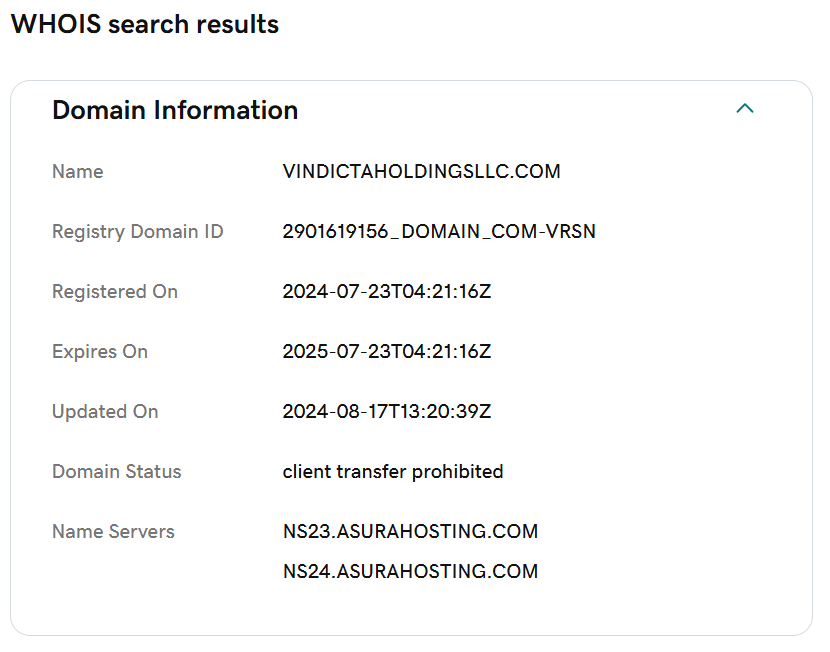Click the Domain Information heading

[175, 110]
